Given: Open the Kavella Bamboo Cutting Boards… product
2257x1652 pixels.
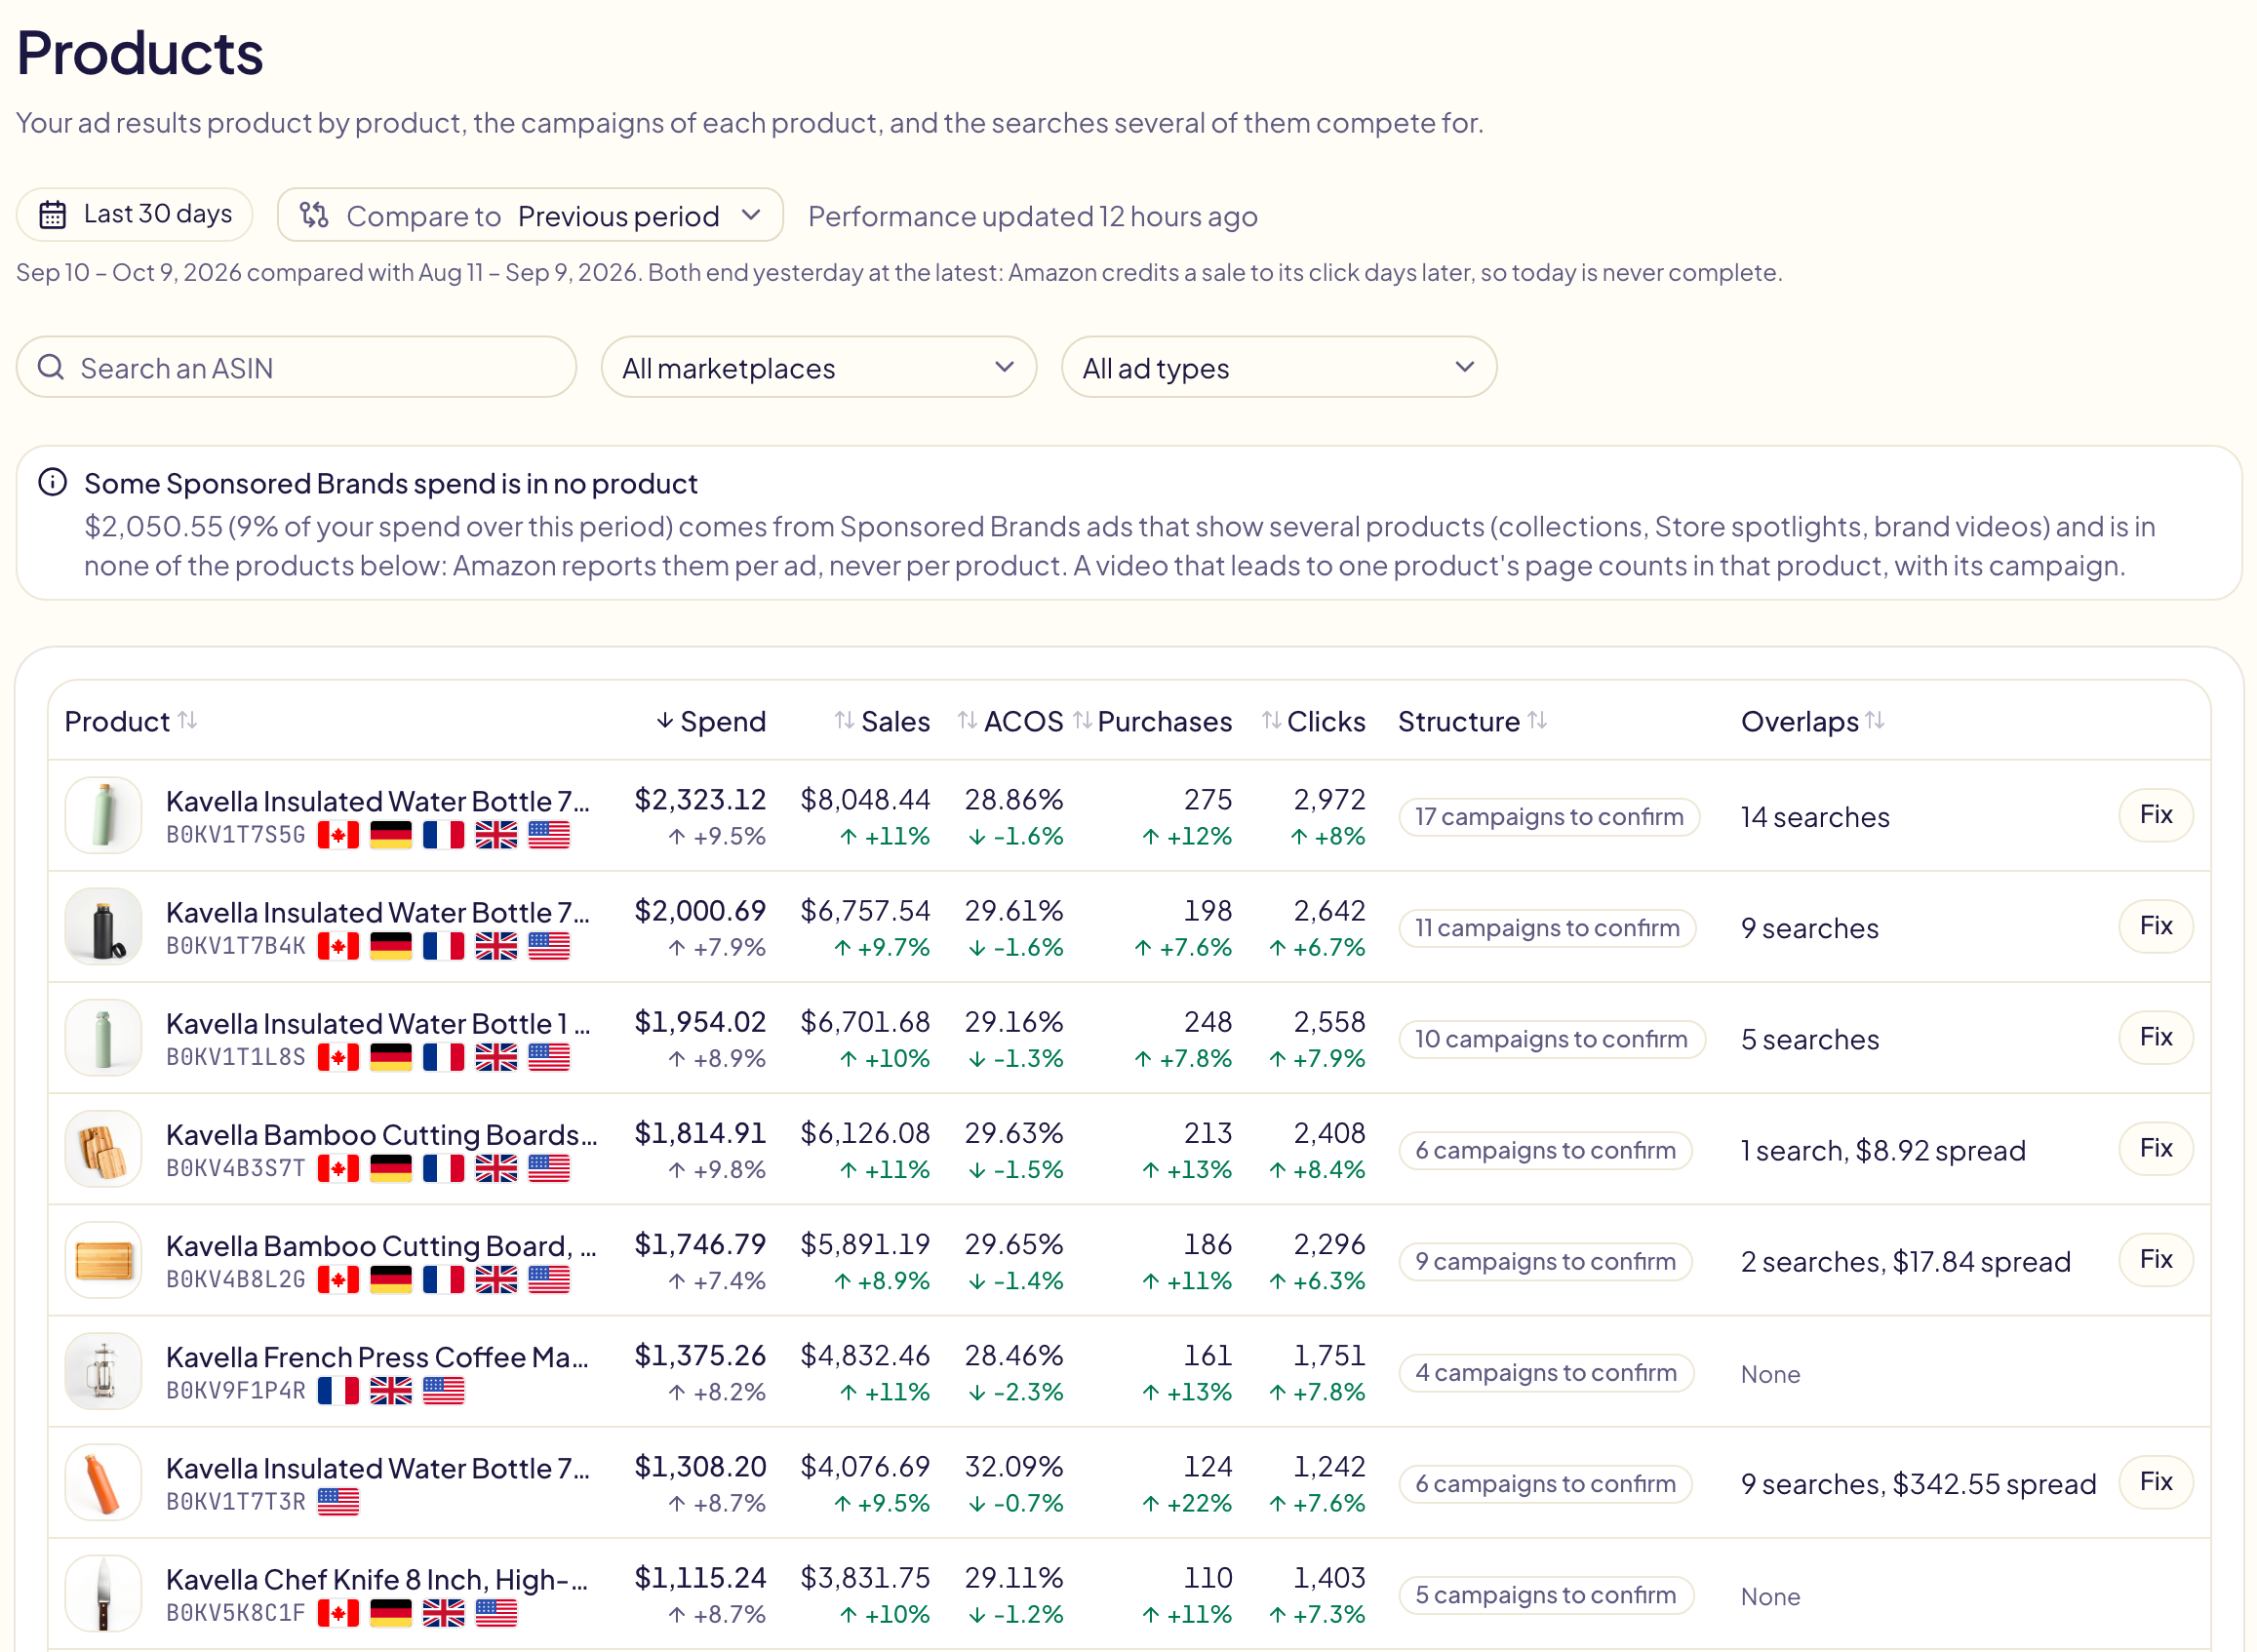Looking at the screenshot, I should point(381,1135).
